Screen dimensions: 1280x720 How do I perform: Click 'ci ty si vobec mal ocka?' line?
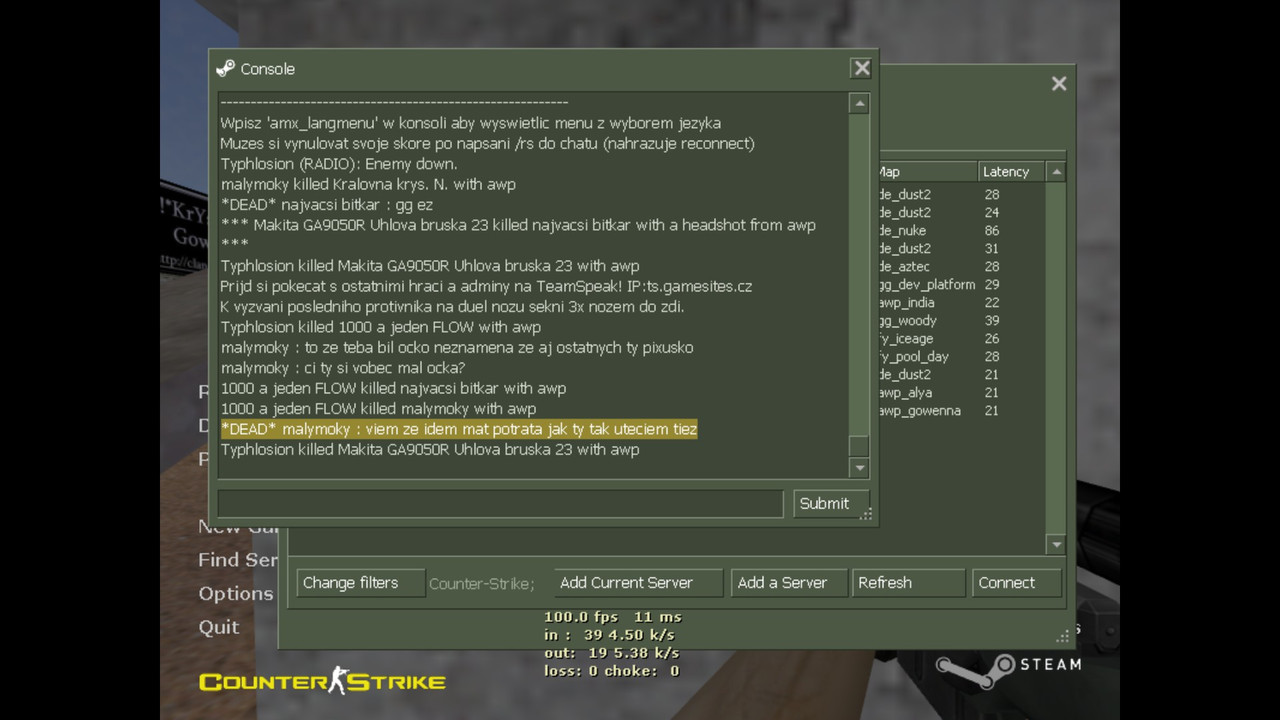(x=343, y=368)
